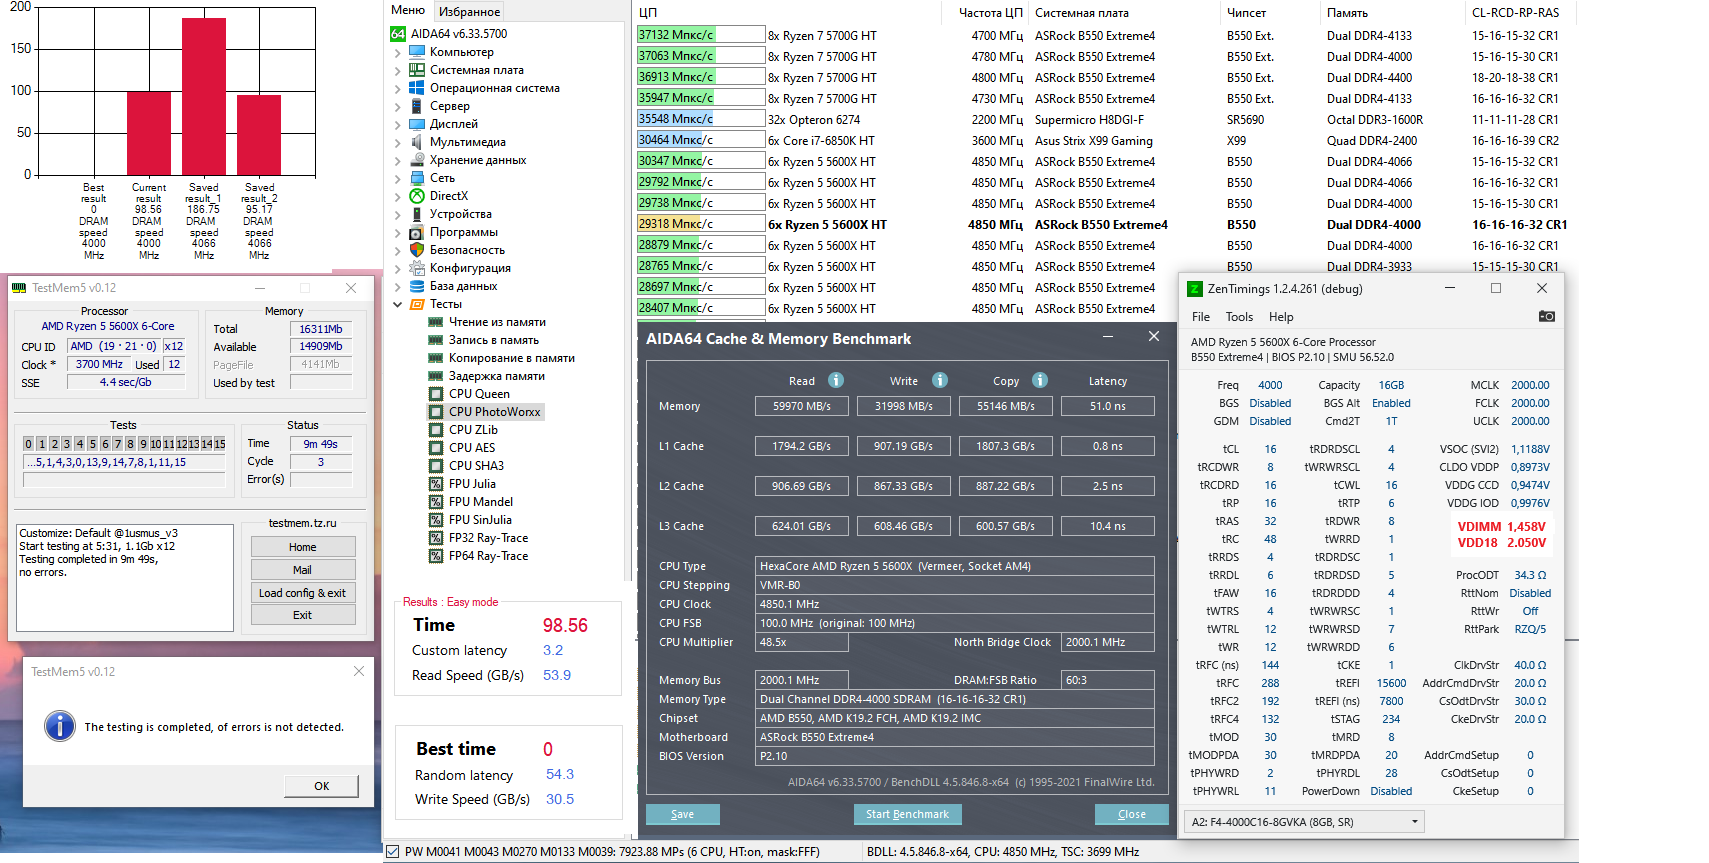Click Load config & exit in TestMem5
Image resolution: width=1709 pixels, height=863 pixels.
click(303, 593)
